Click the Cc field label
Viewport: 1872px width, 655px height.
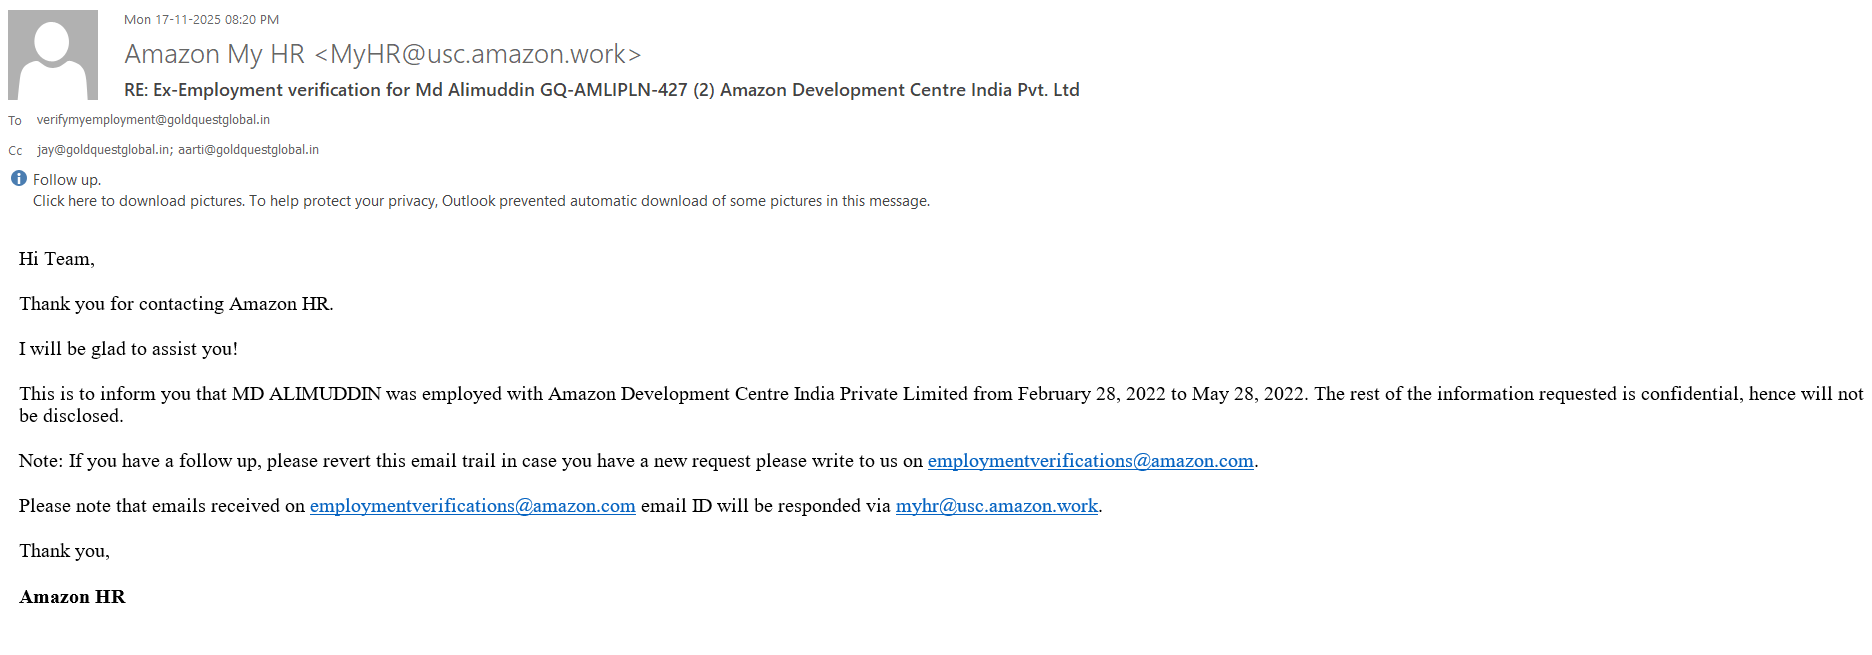[x=15, y=151]
